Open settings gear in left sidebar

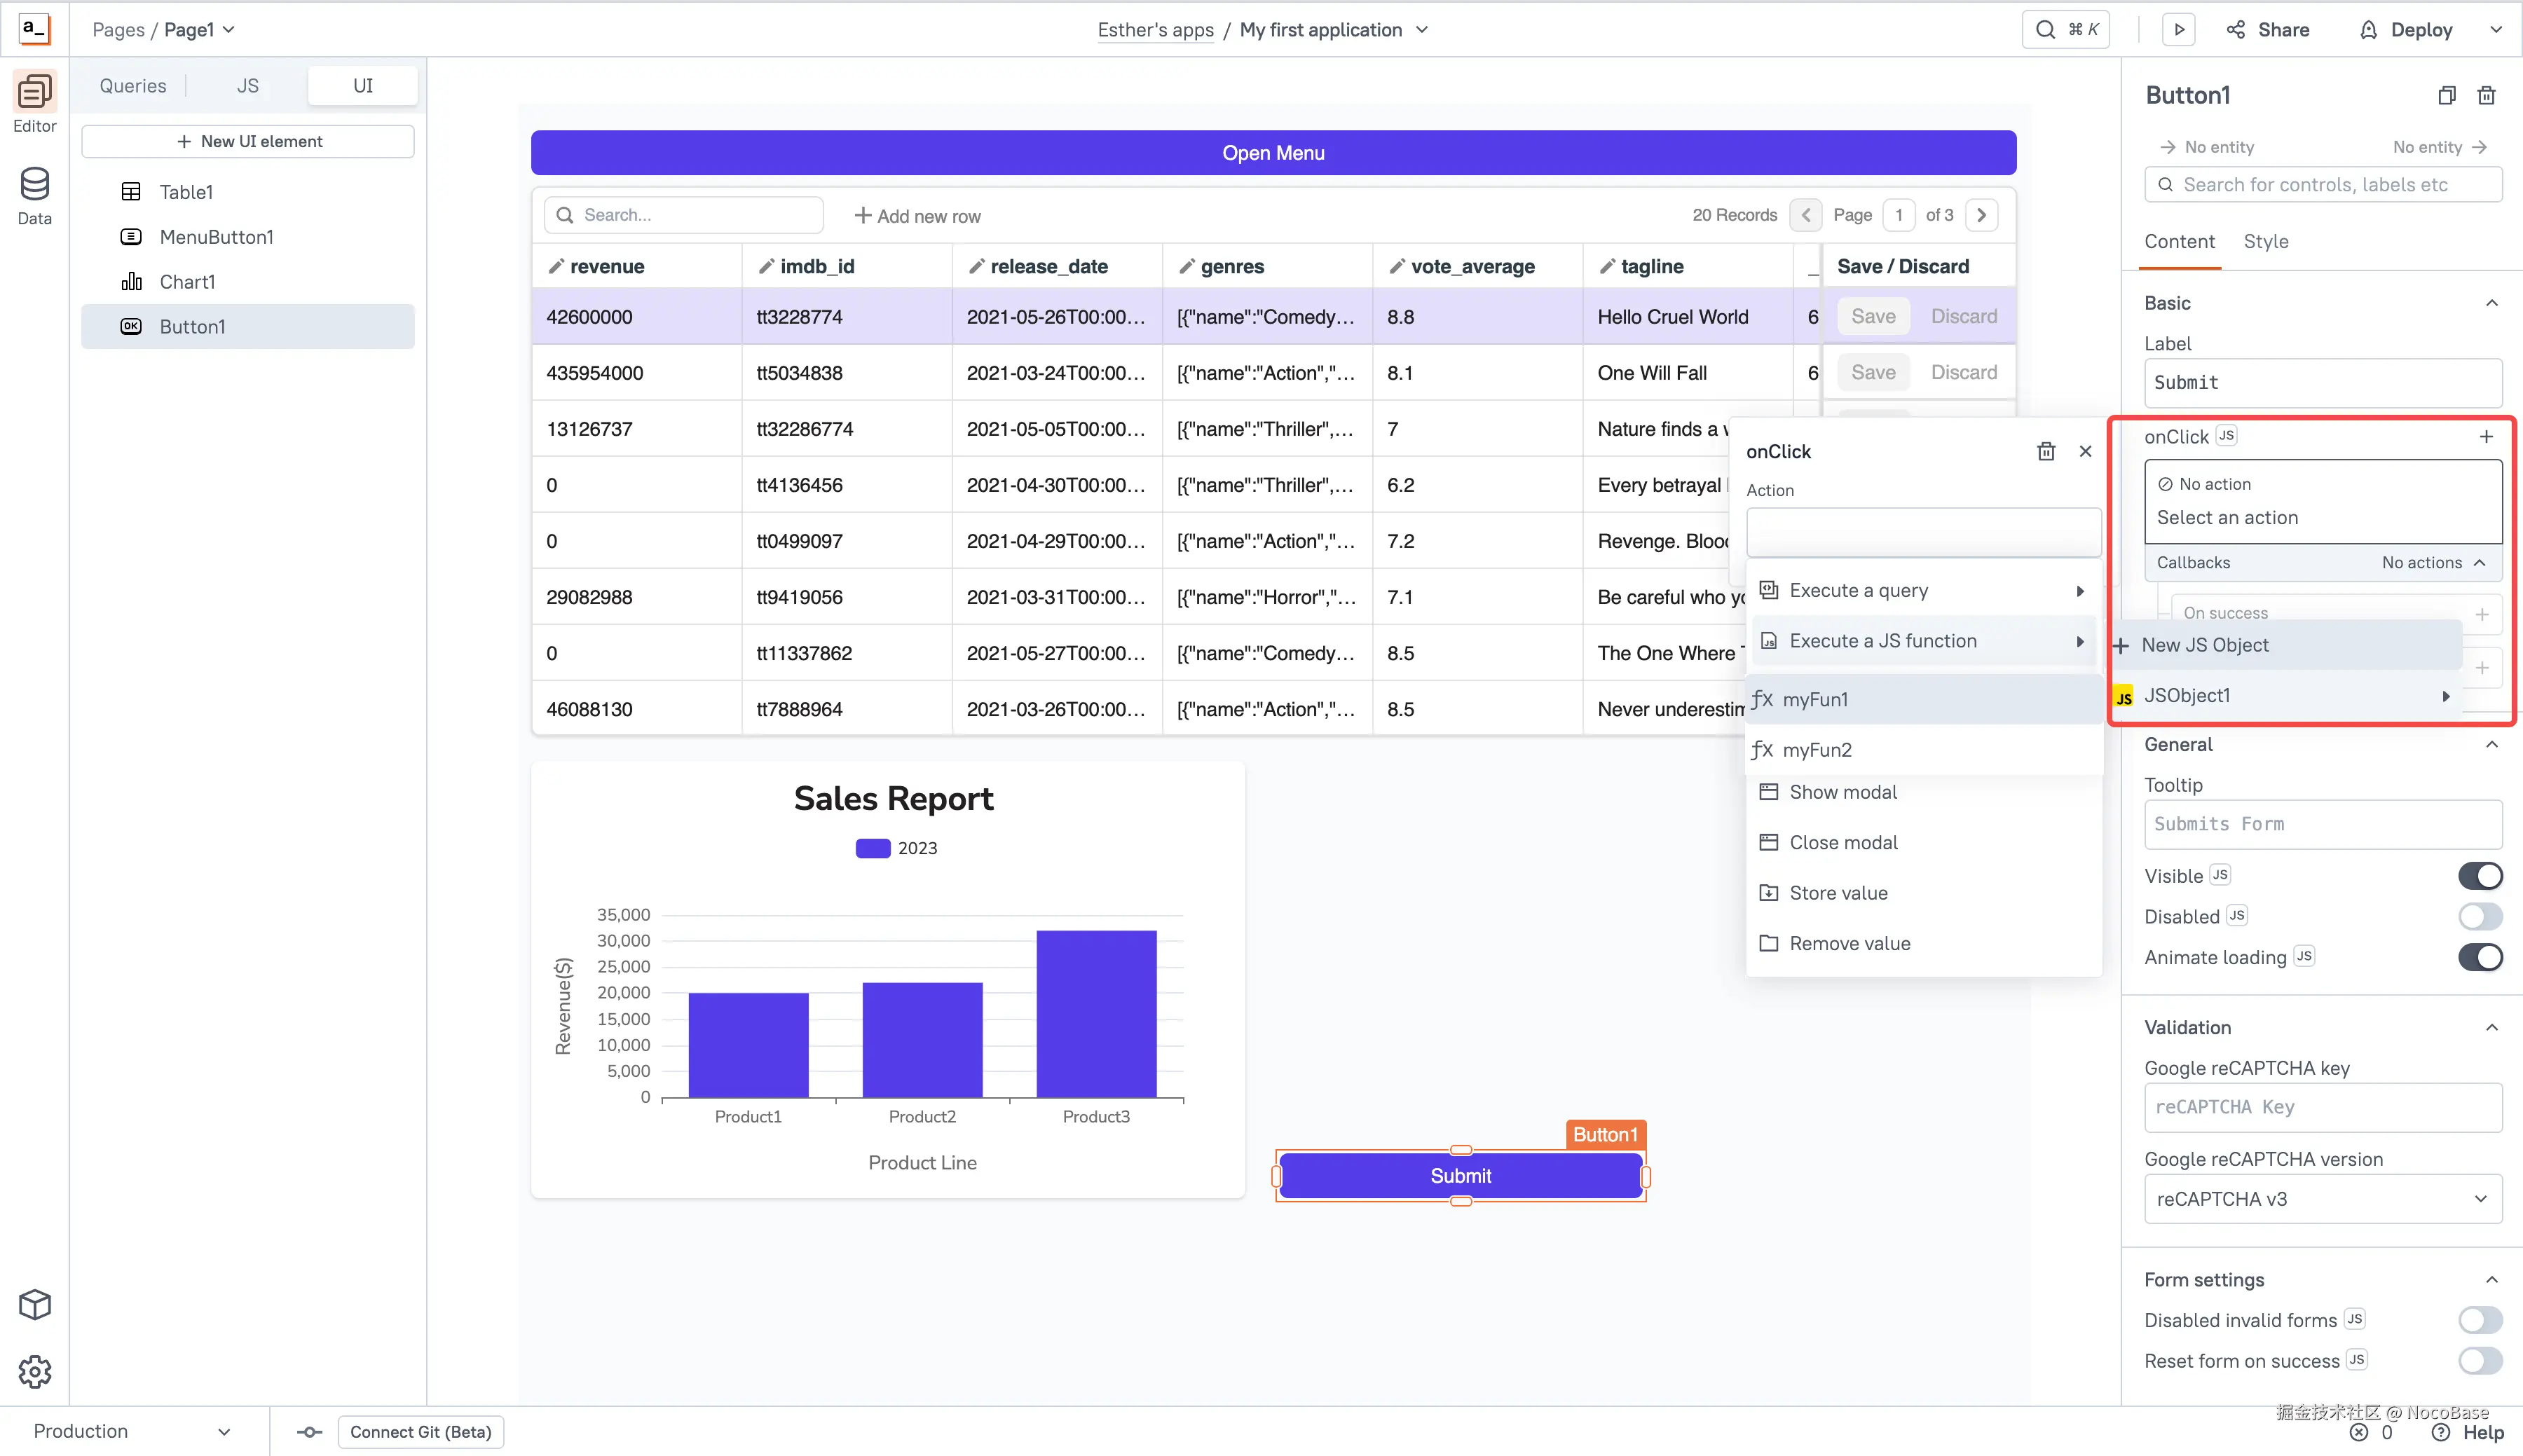(34, 1371)
